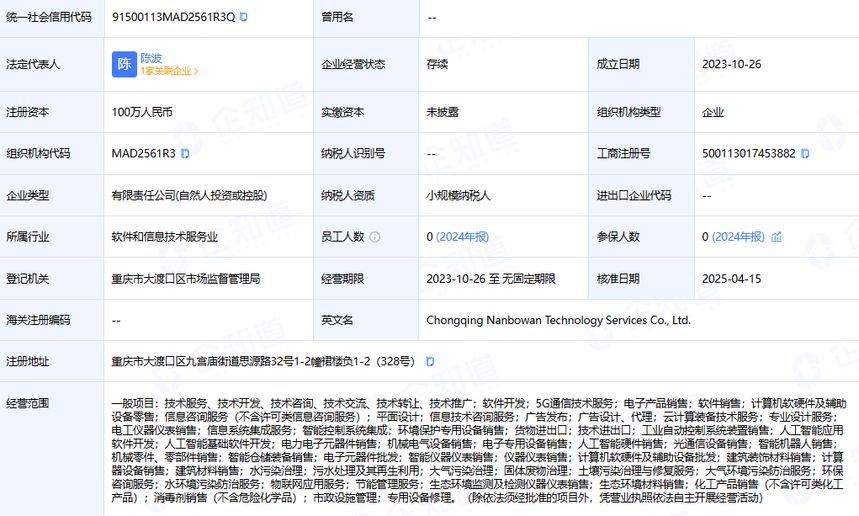Open employee count info tooltip icon

coord(375,237)
